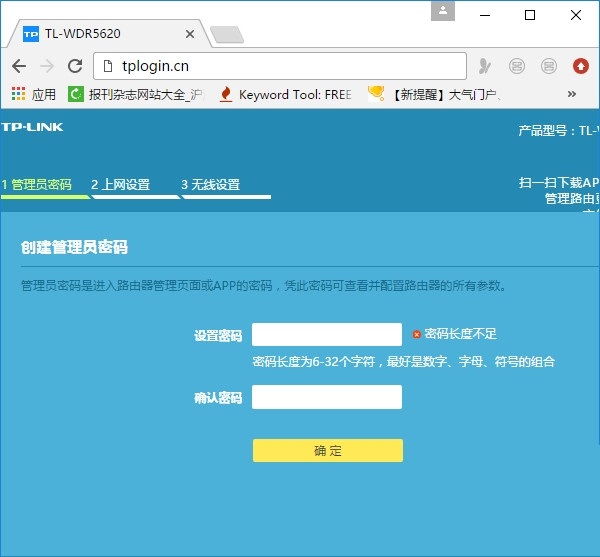Close the TL-WDR5620 browser tab
The image size is (600, 557).
189,34
